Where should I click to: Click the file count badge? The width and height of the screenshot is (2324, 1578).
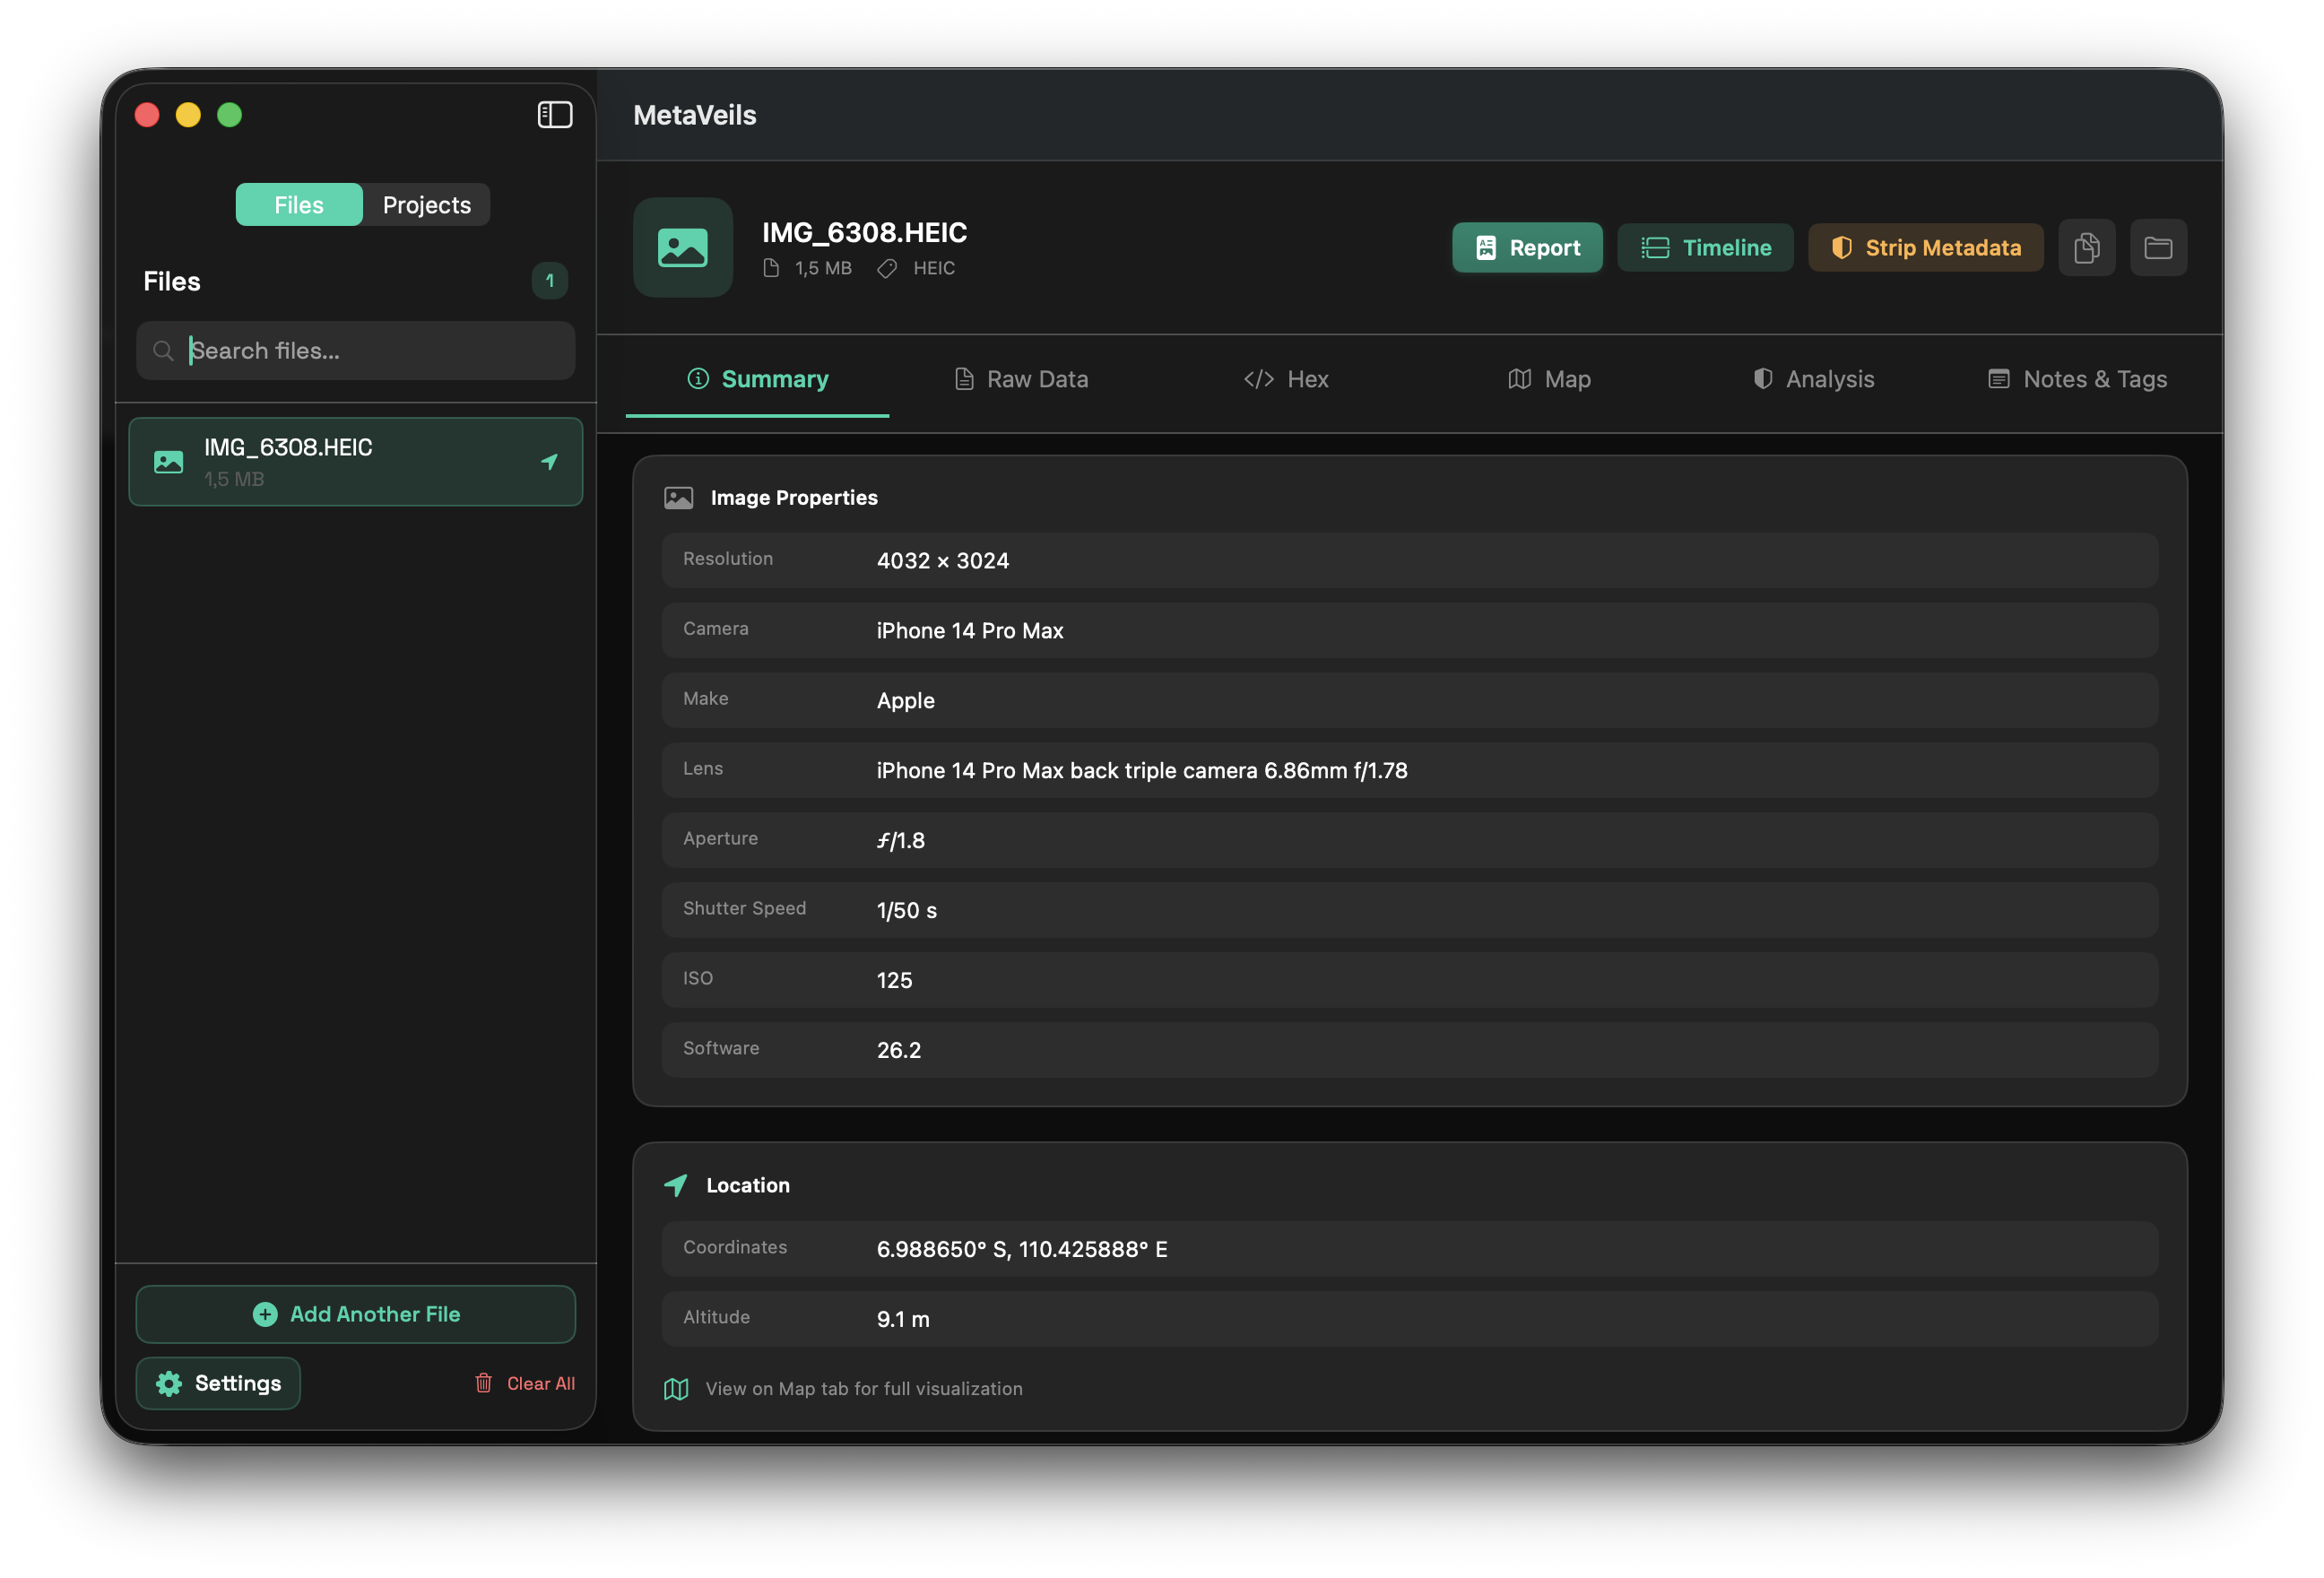(x=549, y=281)
